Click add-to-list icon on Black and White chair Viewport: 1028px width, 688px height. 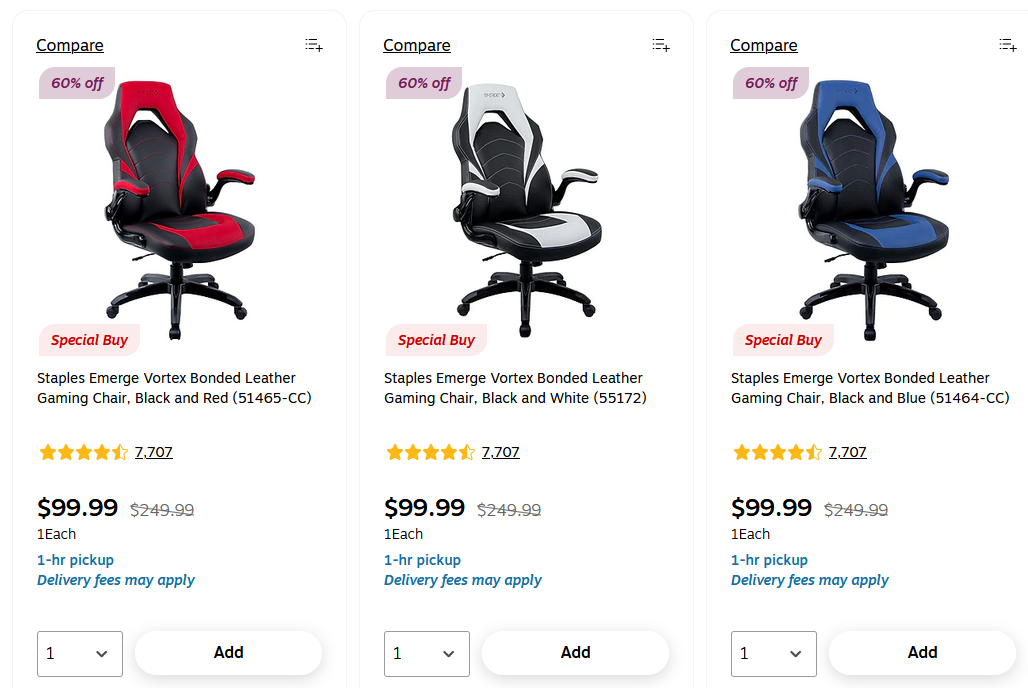point(661,45)
